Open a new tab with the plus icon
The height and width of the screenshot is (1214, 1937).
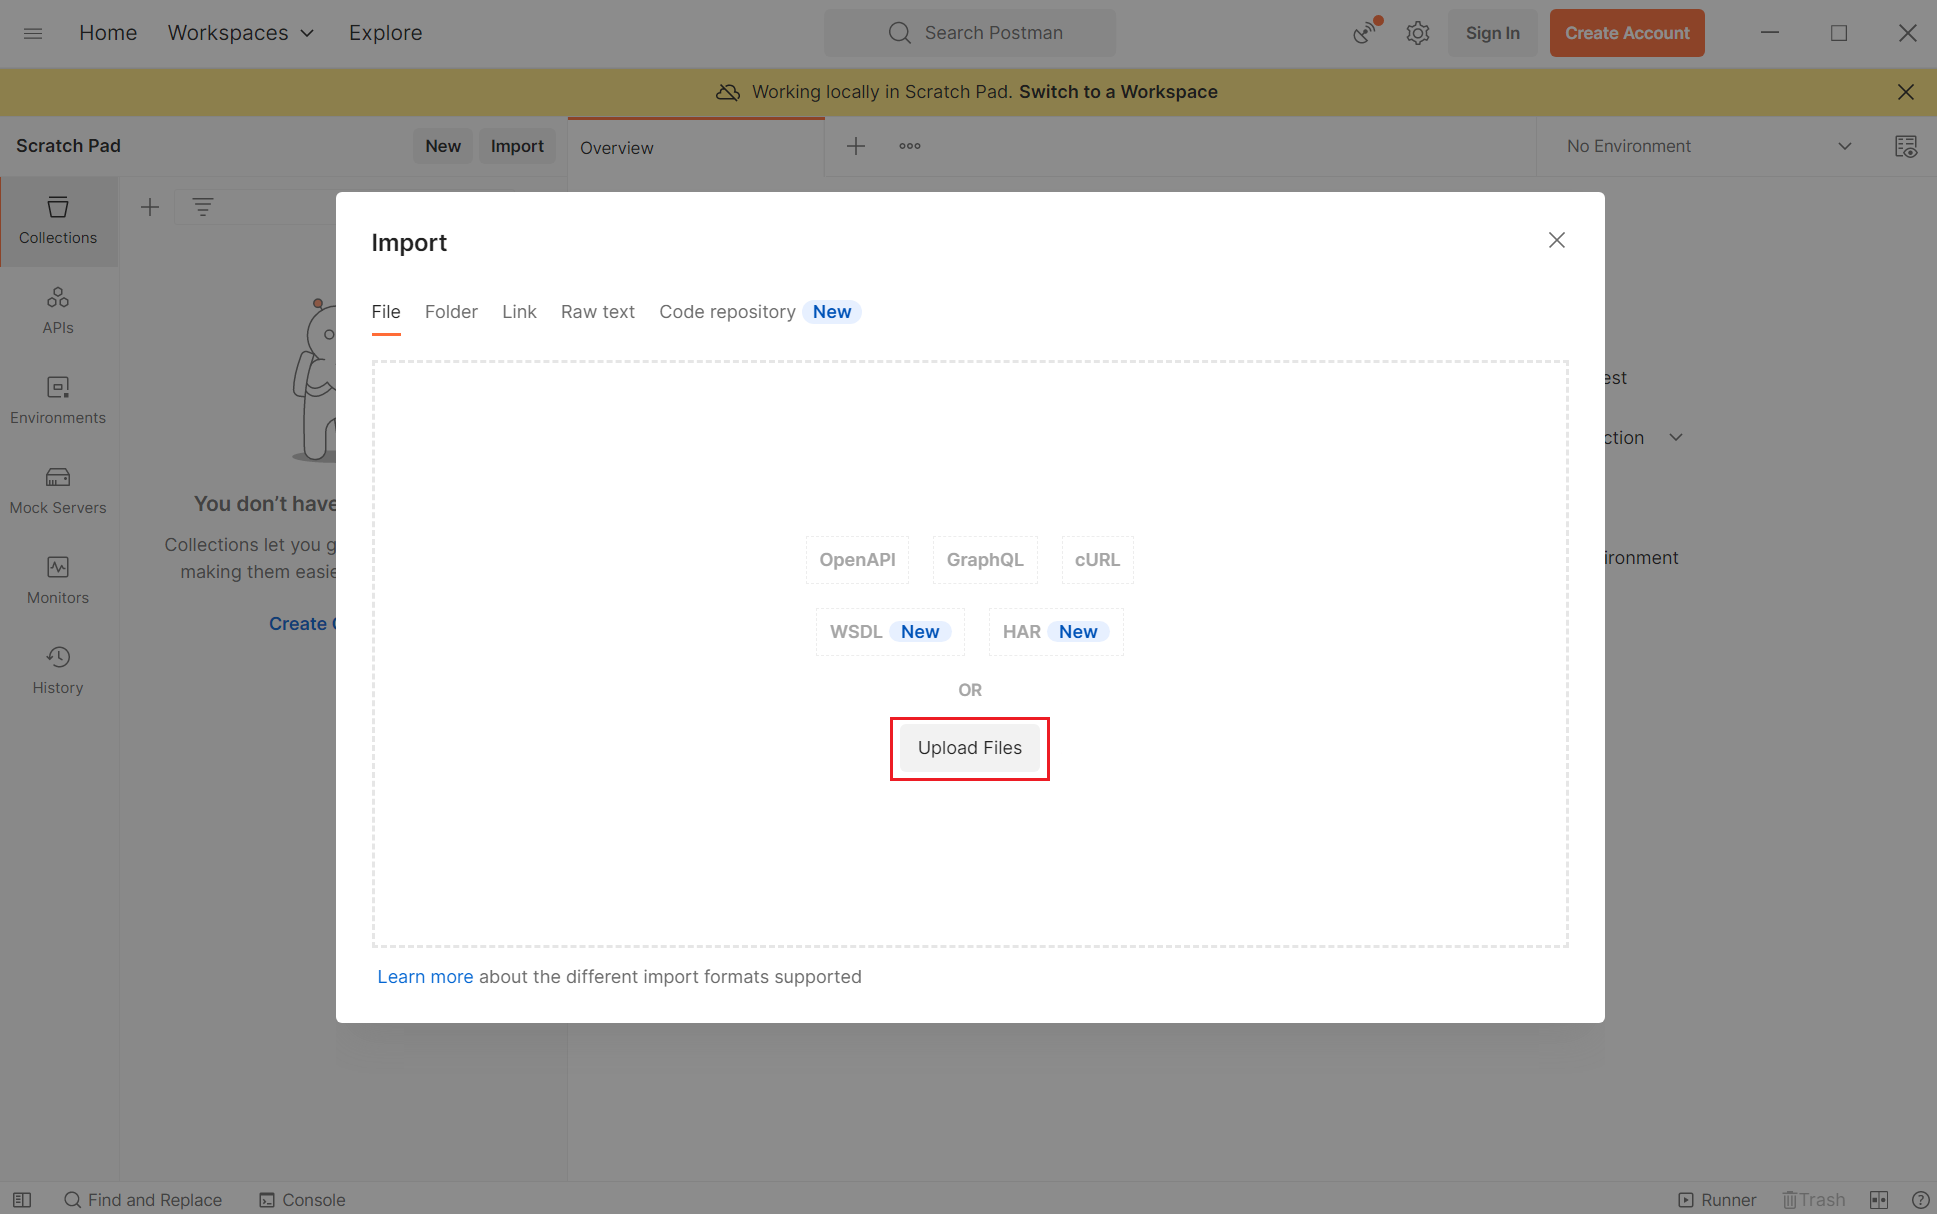click(x=856, y=146)
